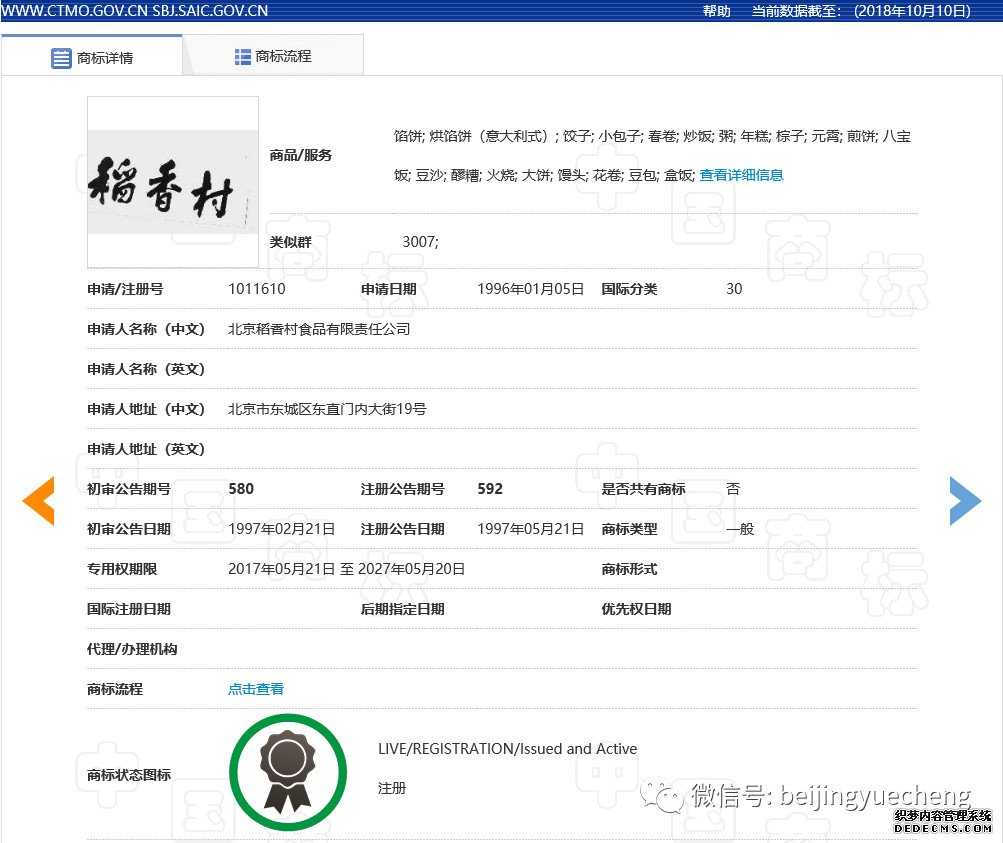Go to previous trademark with orange arrow
This screenshot has height=843, width=1003.
pyautogui.click(x=38, y=501)
